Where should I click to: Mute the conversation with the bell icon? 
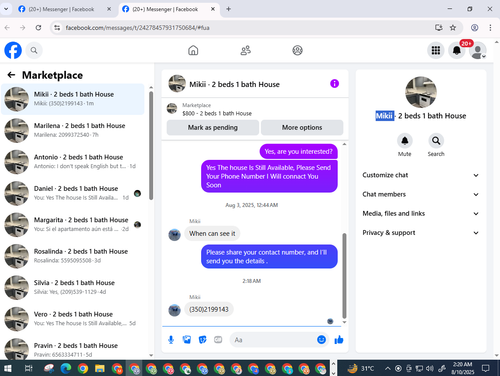click(x=405, y=141)
